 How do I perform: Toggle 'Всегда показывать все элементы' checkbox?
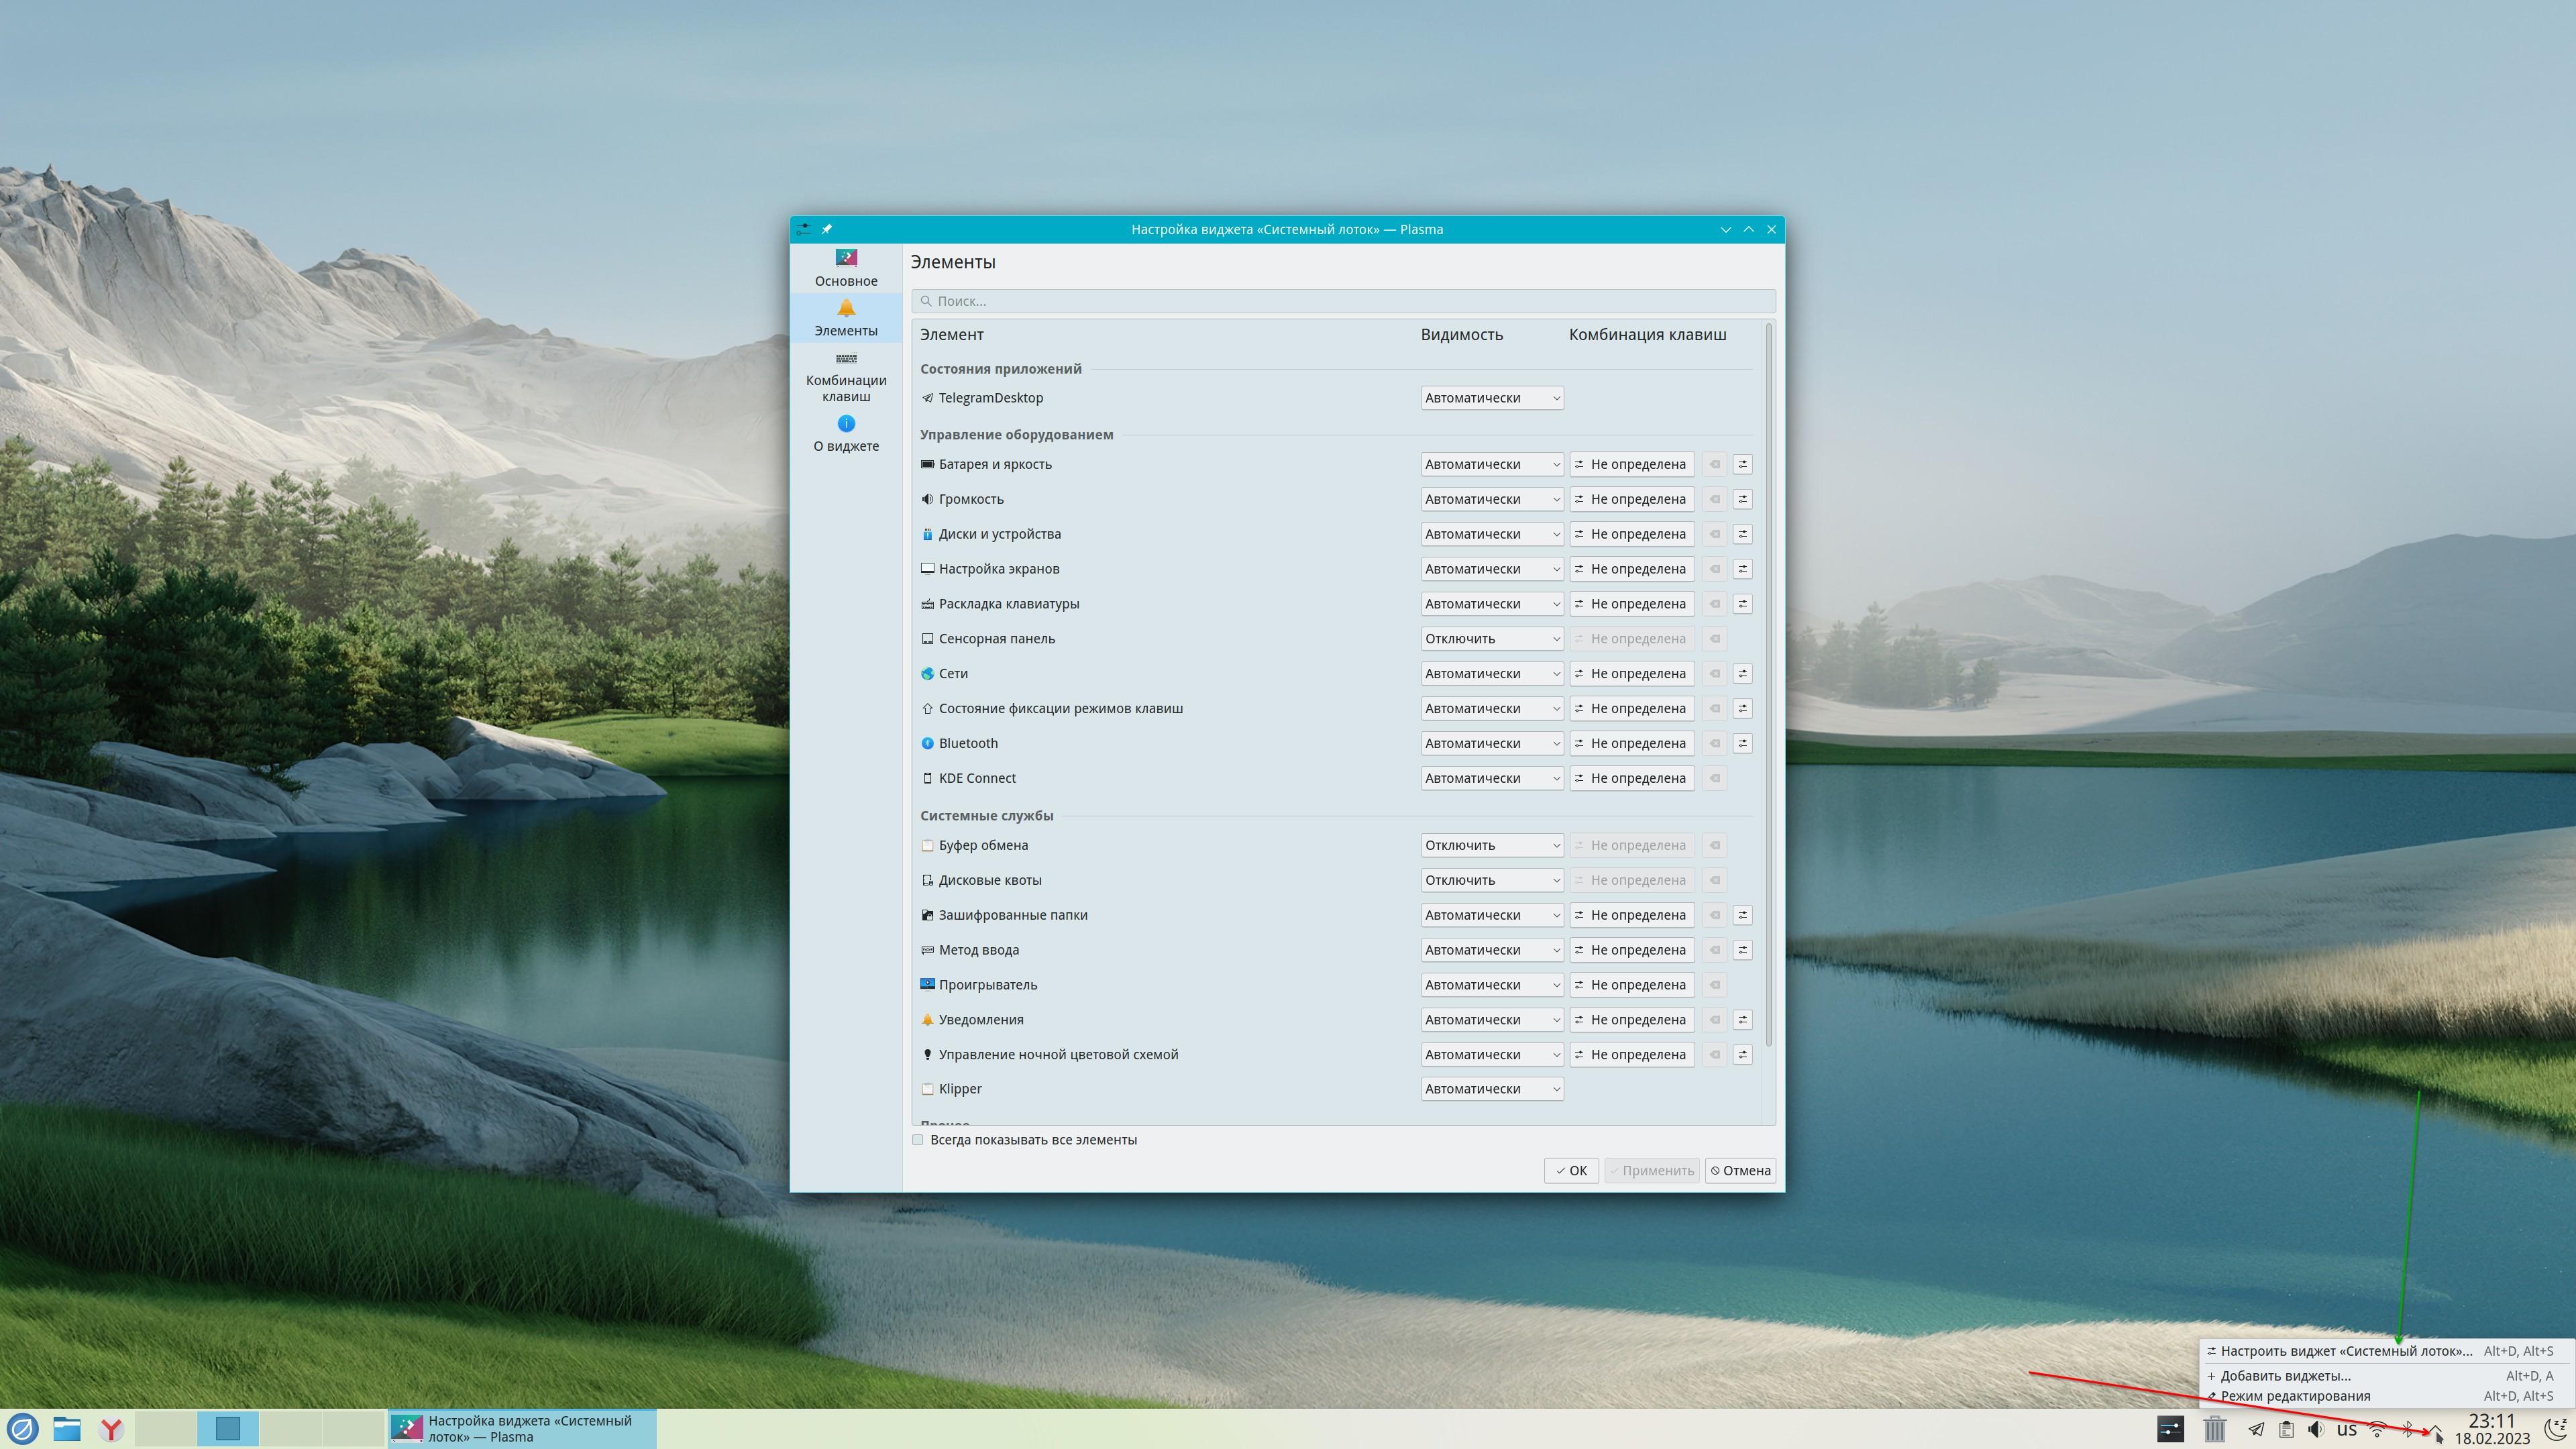pyautogui.click(x=918, y=1140)
